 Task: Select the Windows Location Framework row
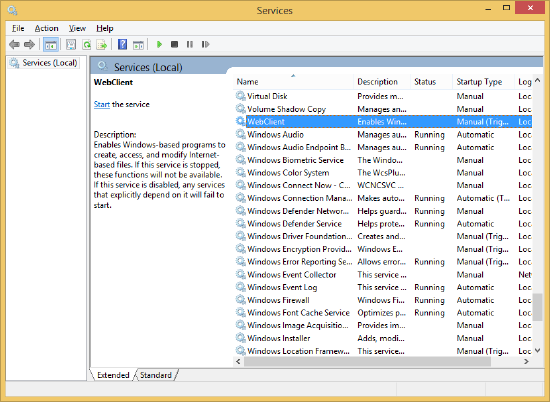[x=383, y=351]
